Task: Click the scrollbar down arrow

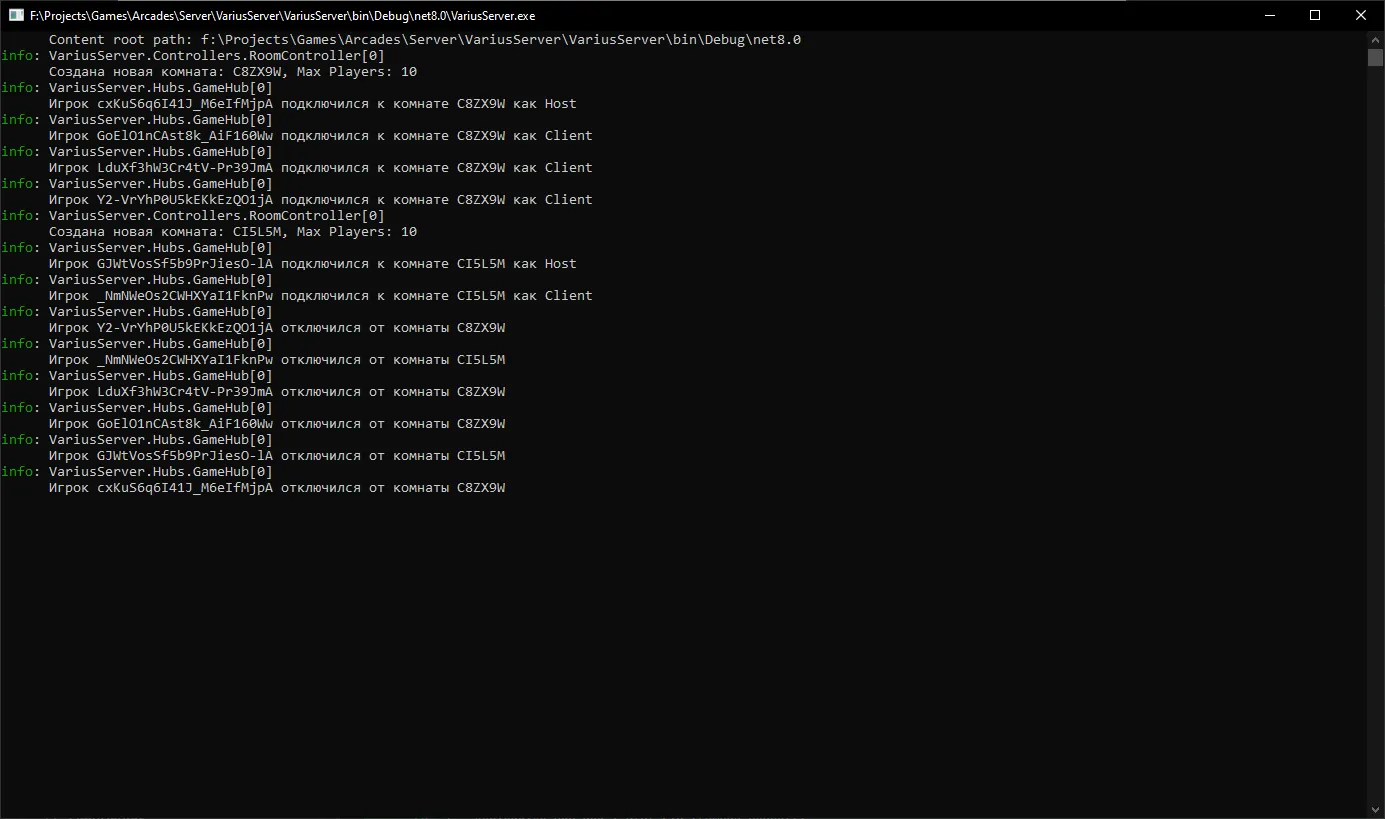Action: point(1375,809)
